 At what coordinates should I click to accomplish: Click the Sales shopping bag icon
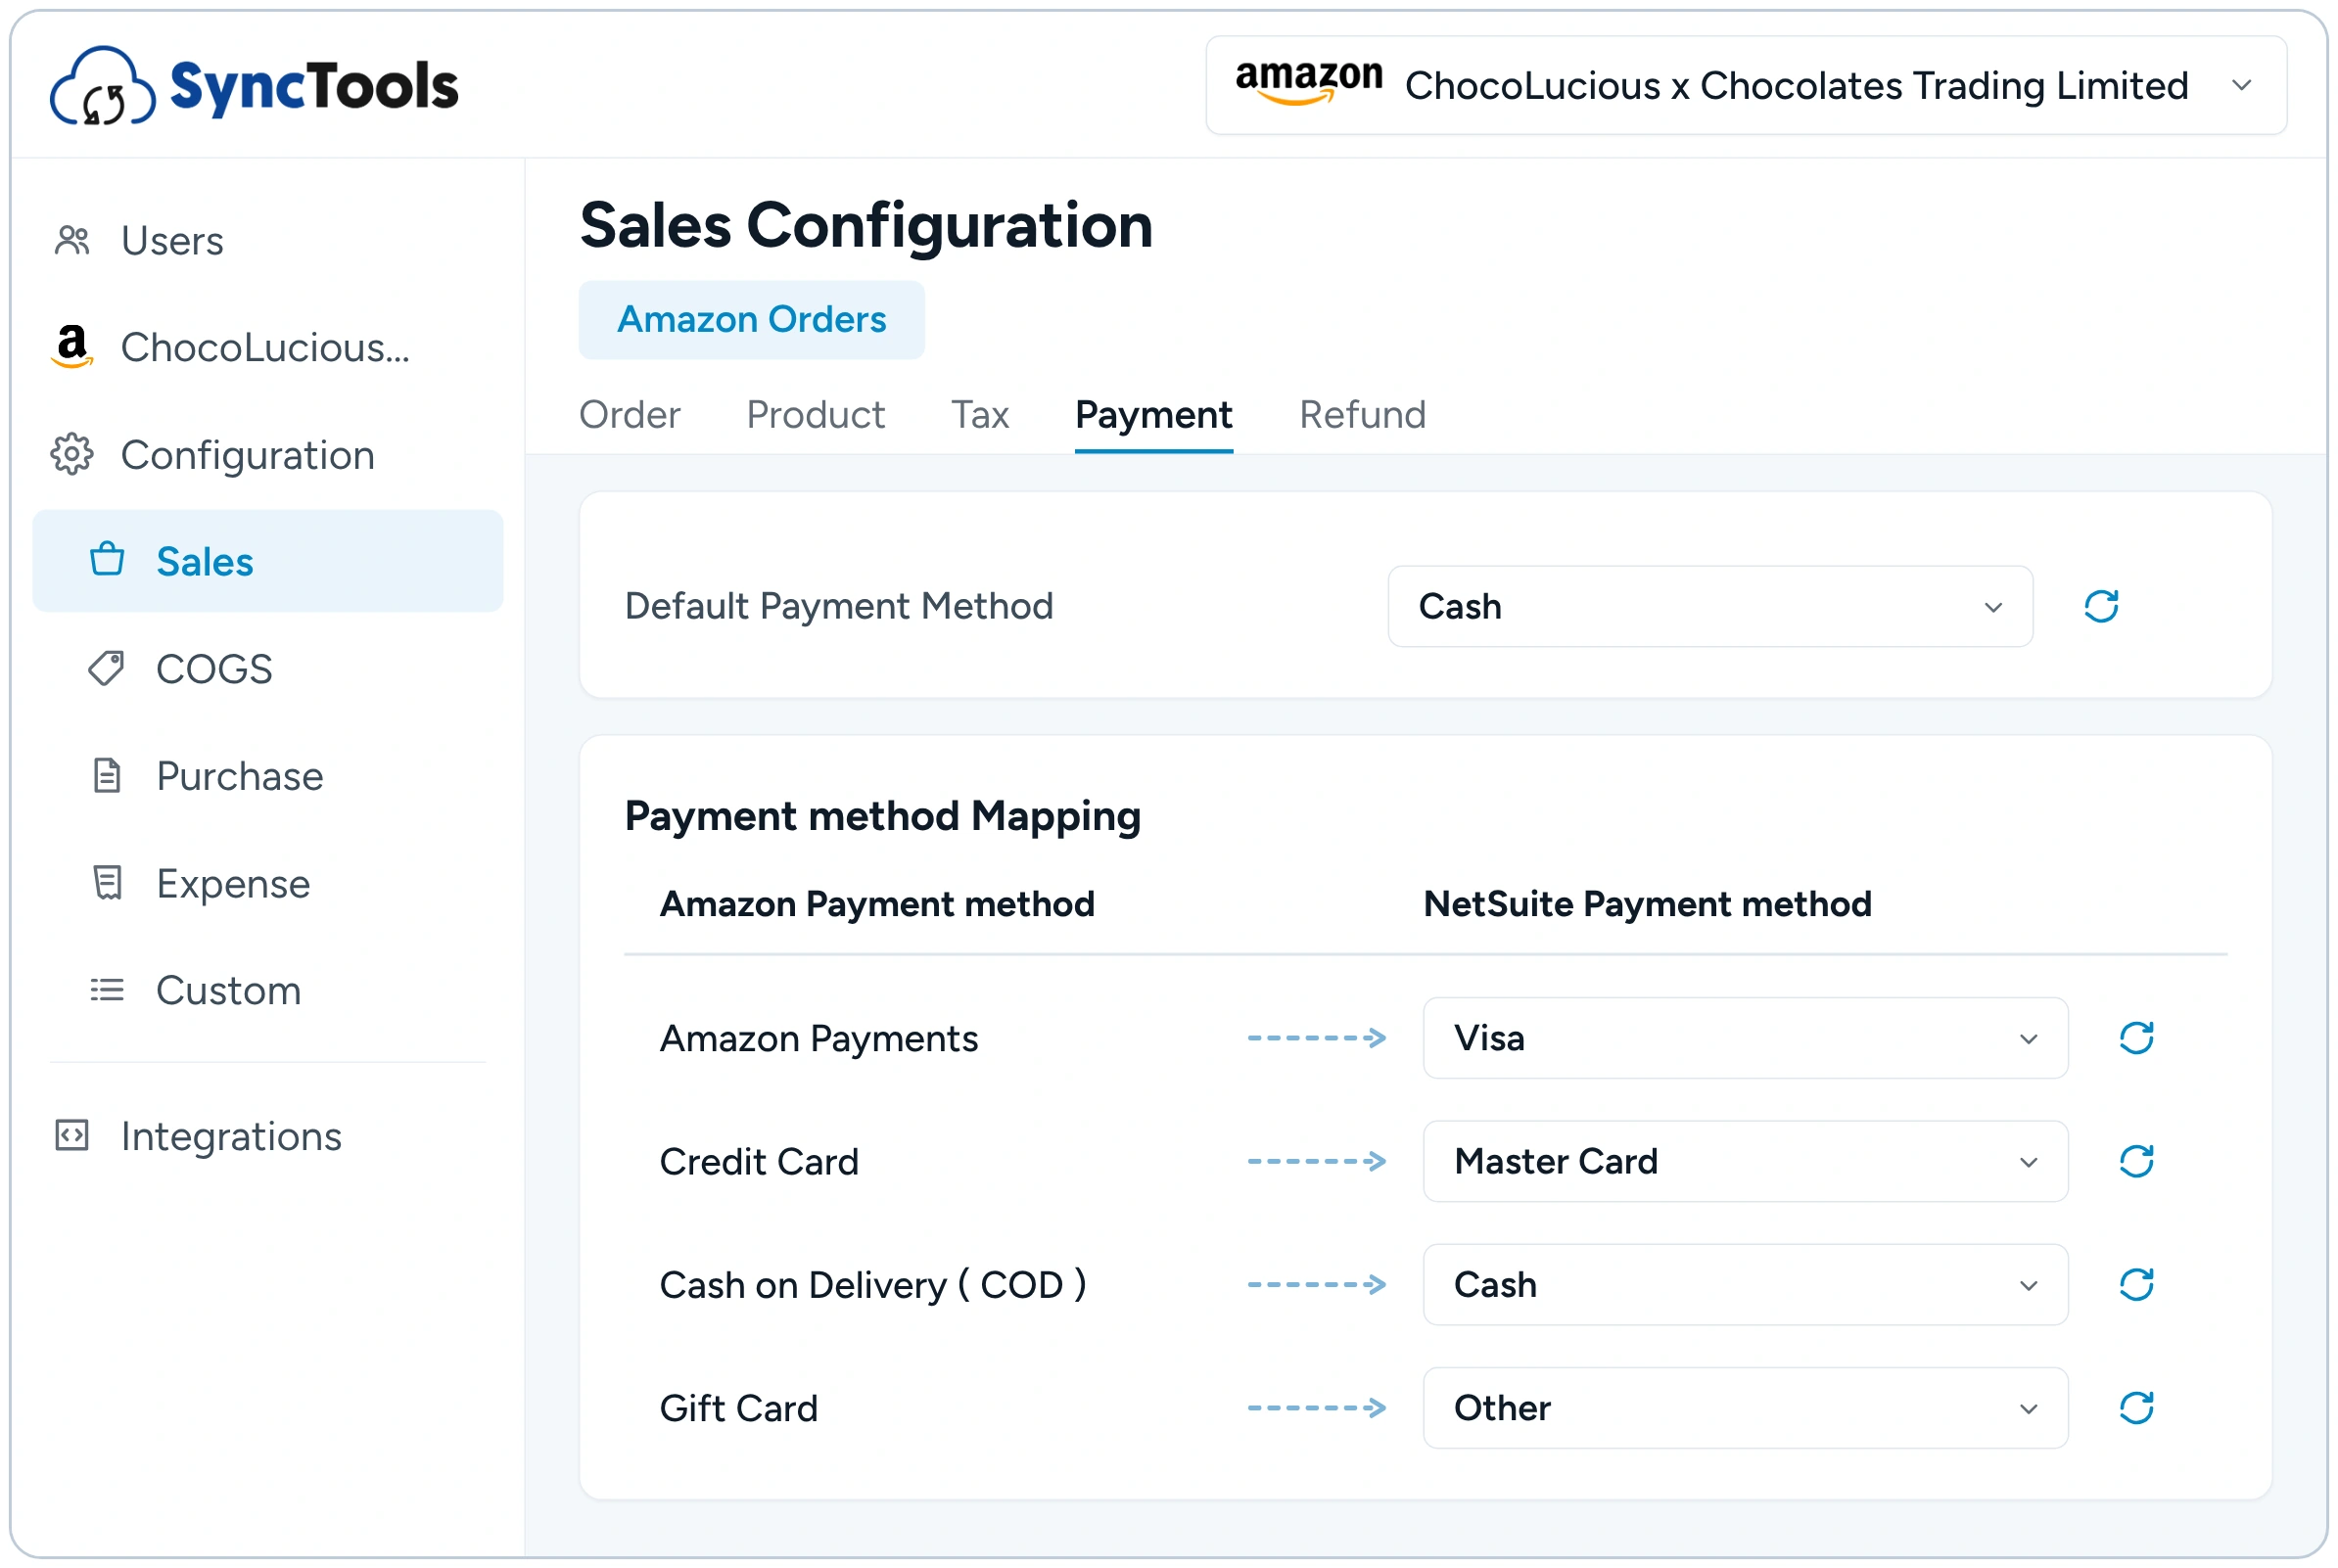coord(107,560)
